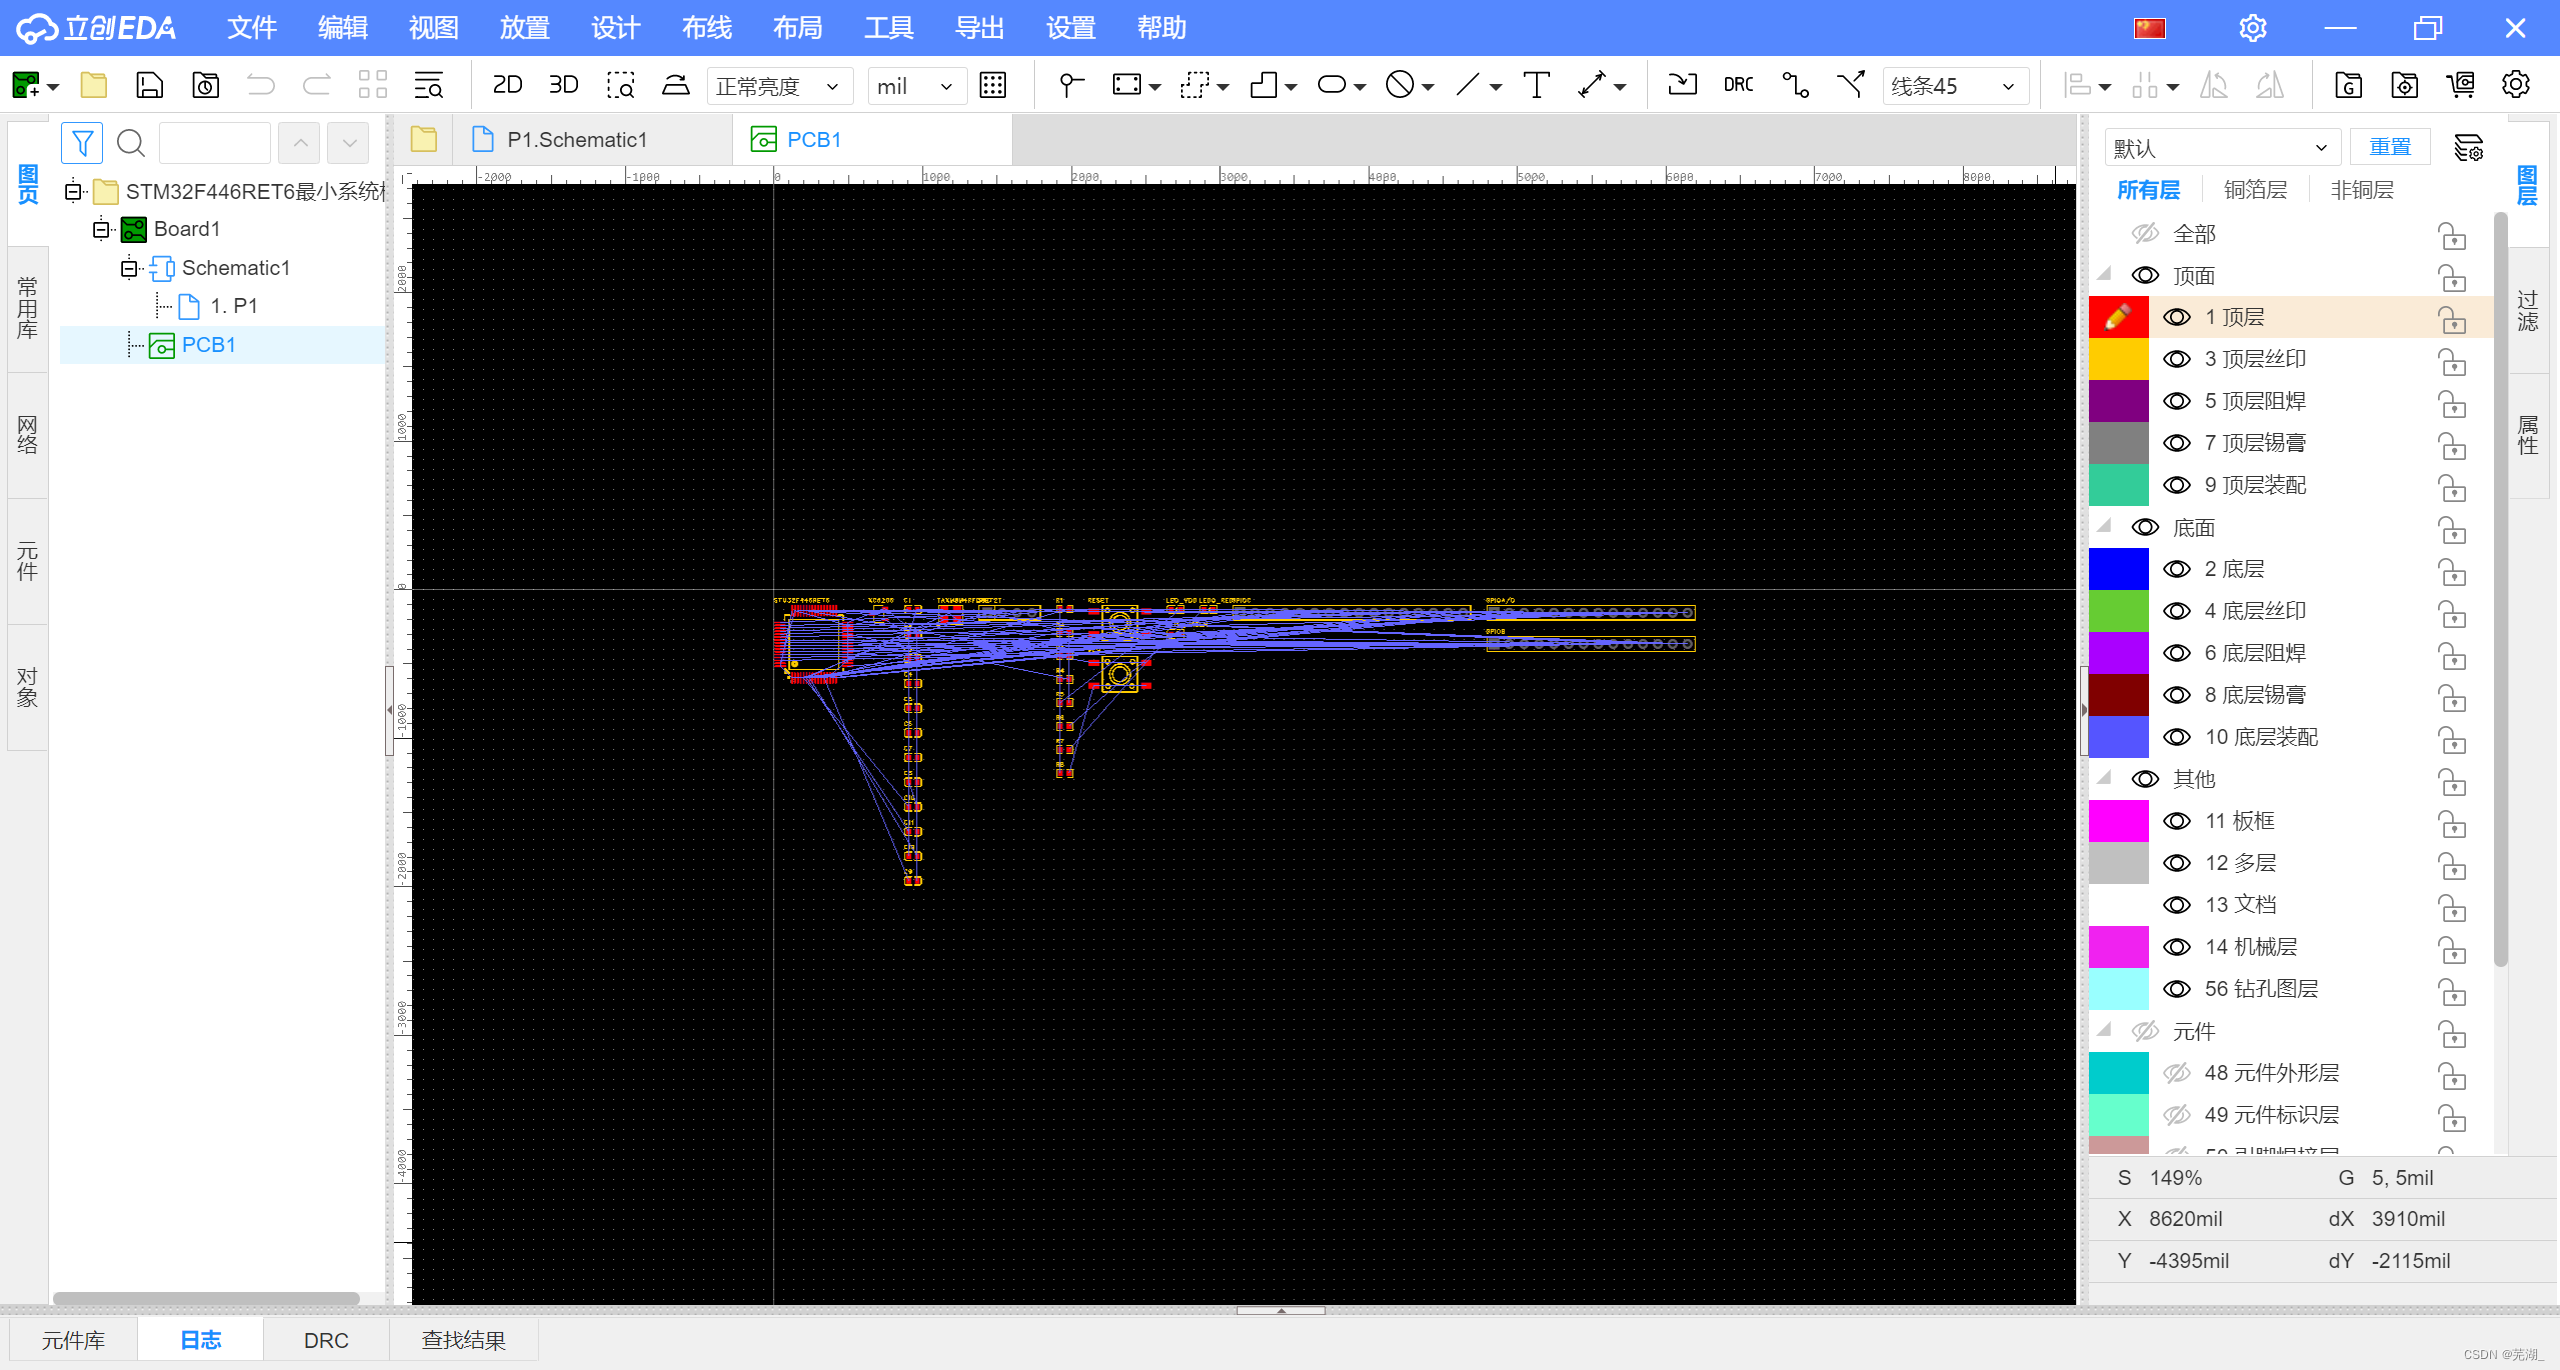This screenshot has height=1370, width=2560.
Task: Open the 过滤 filter side panel
Action: coord(2528,311)
